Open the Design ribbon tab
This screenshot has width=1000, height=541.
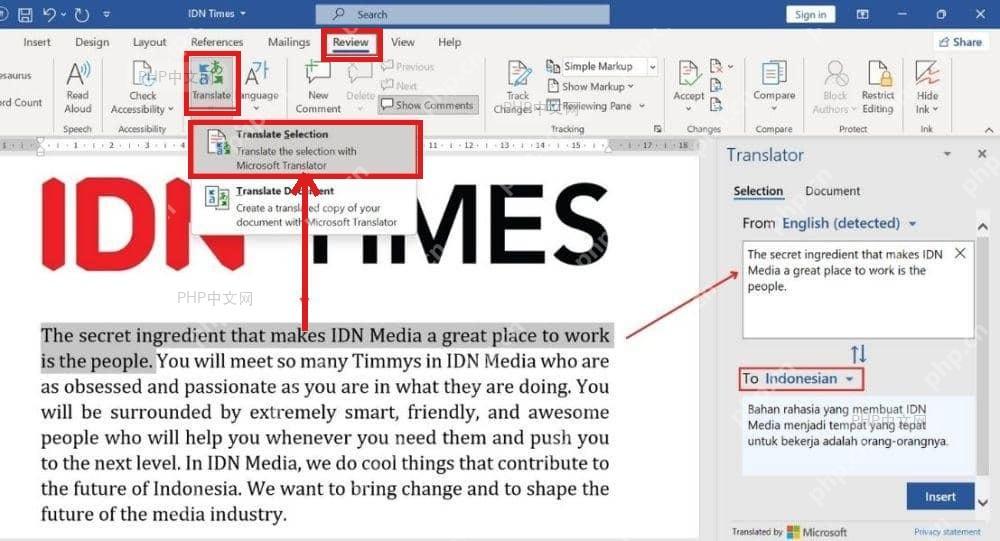pyautogui.click(x=92, y=42)
